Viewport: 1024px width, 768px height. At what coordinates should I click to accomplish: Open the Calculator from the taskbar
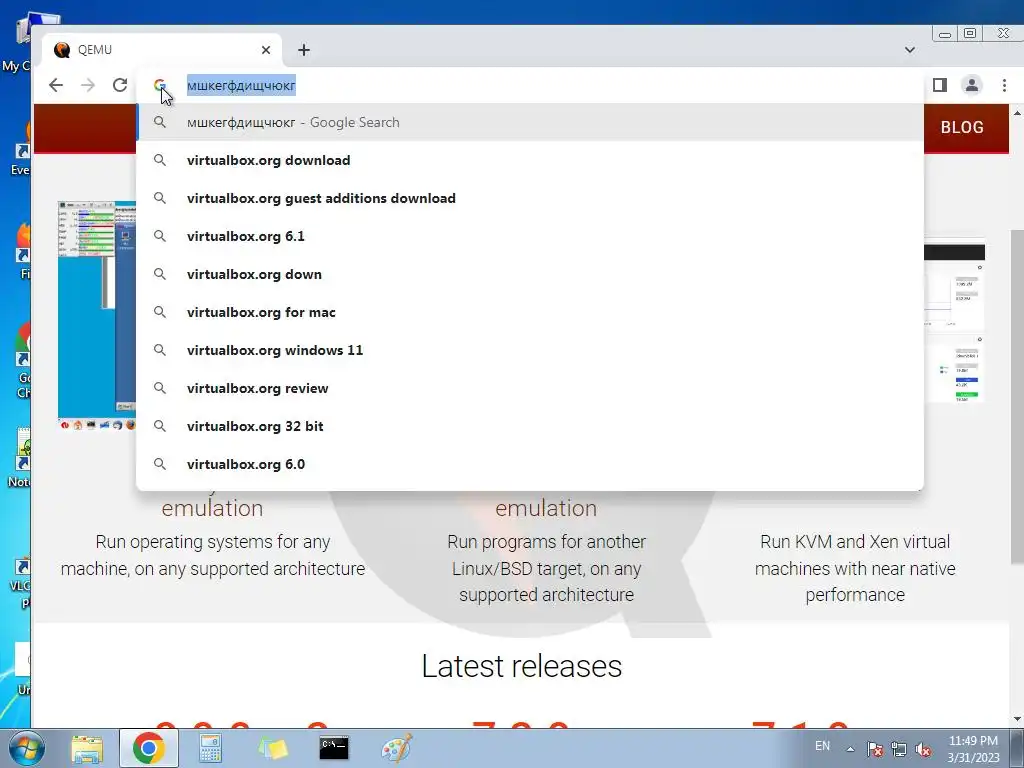point(210,748)
